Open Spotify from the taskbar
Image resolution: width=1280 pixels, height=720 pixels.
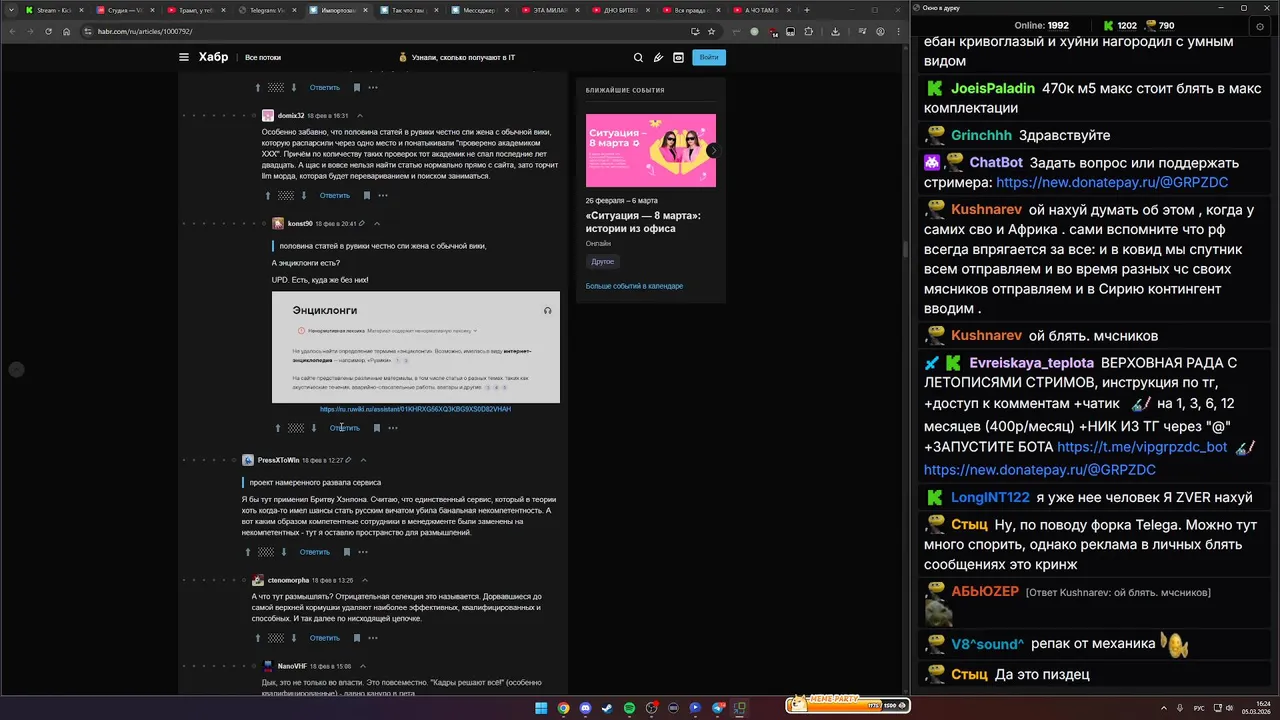click(x=629, y=708)
